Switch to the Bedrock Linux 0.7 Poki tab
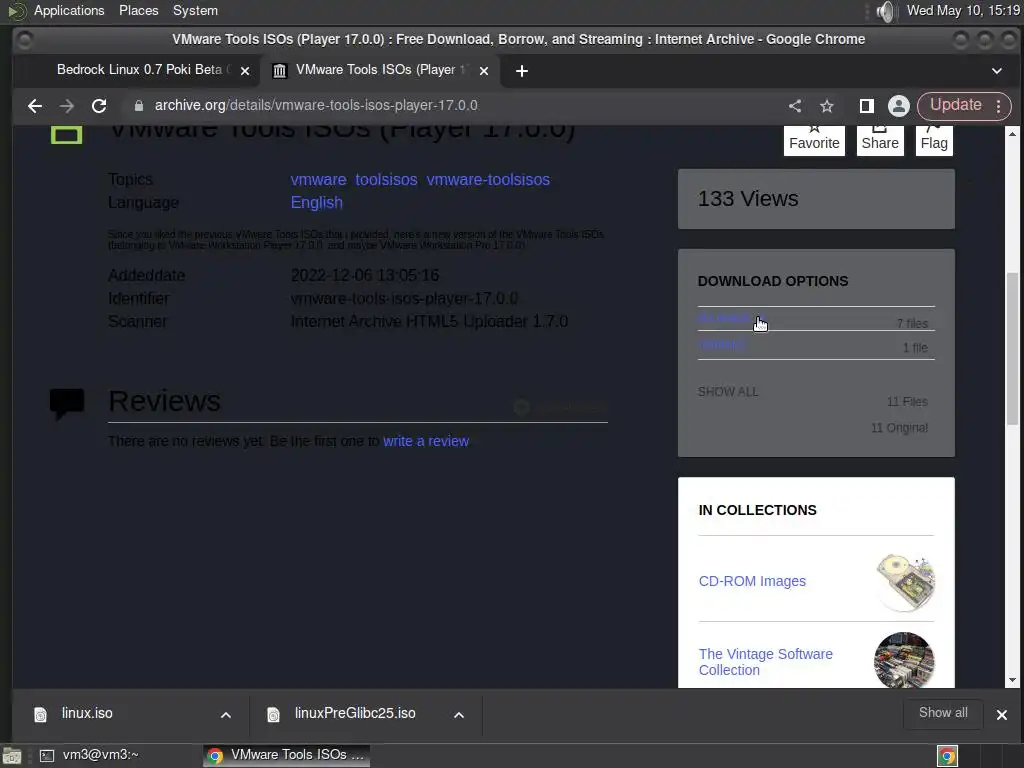The height and width of the screenshot is (768, 1024). (140, 70)
